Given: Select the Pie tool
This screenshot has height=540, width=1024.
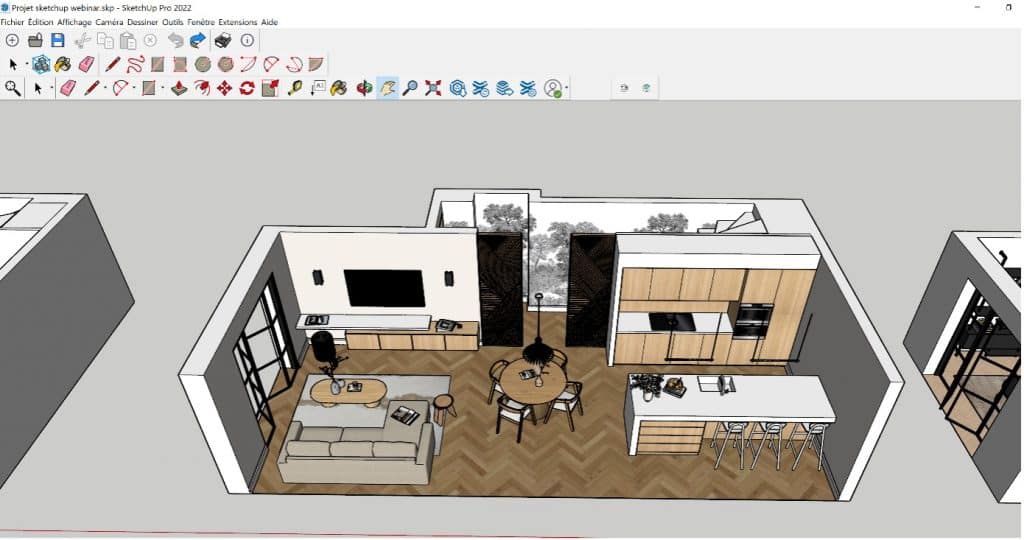Looking at the screenshot, I should coord(316,64).
